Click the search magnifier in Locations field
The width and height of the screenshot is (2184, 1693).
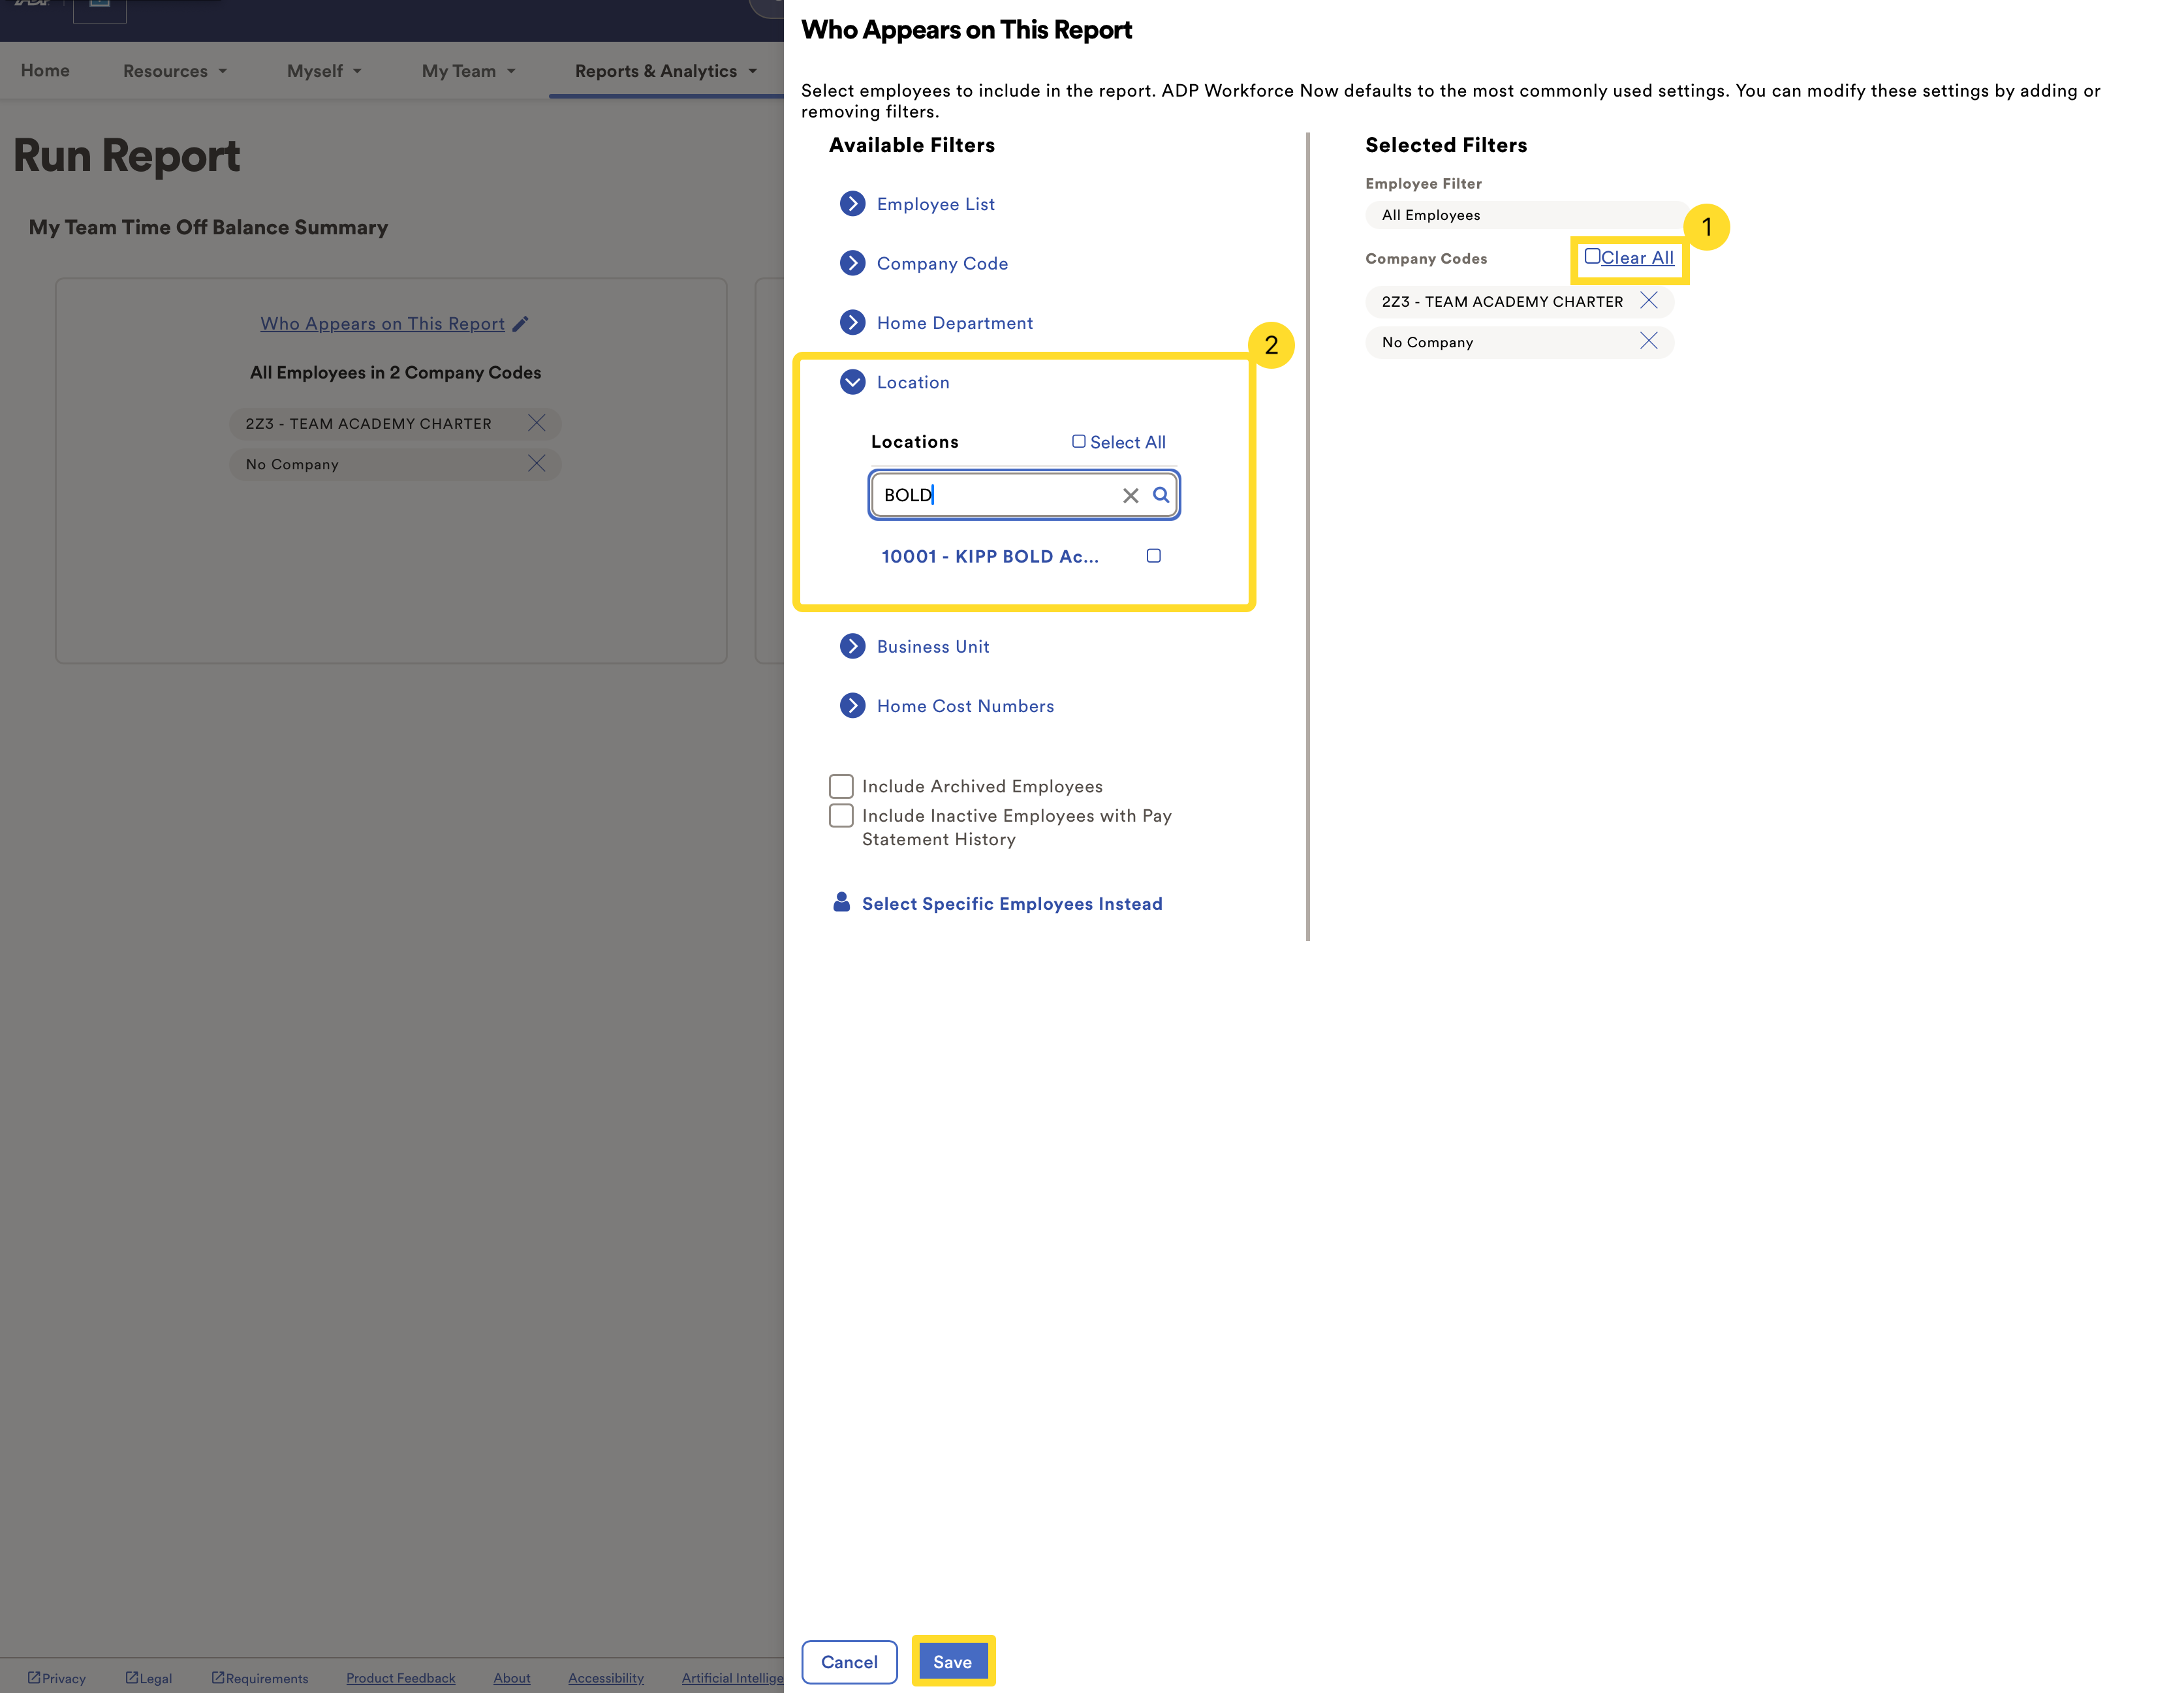(x=1160, y=495)
